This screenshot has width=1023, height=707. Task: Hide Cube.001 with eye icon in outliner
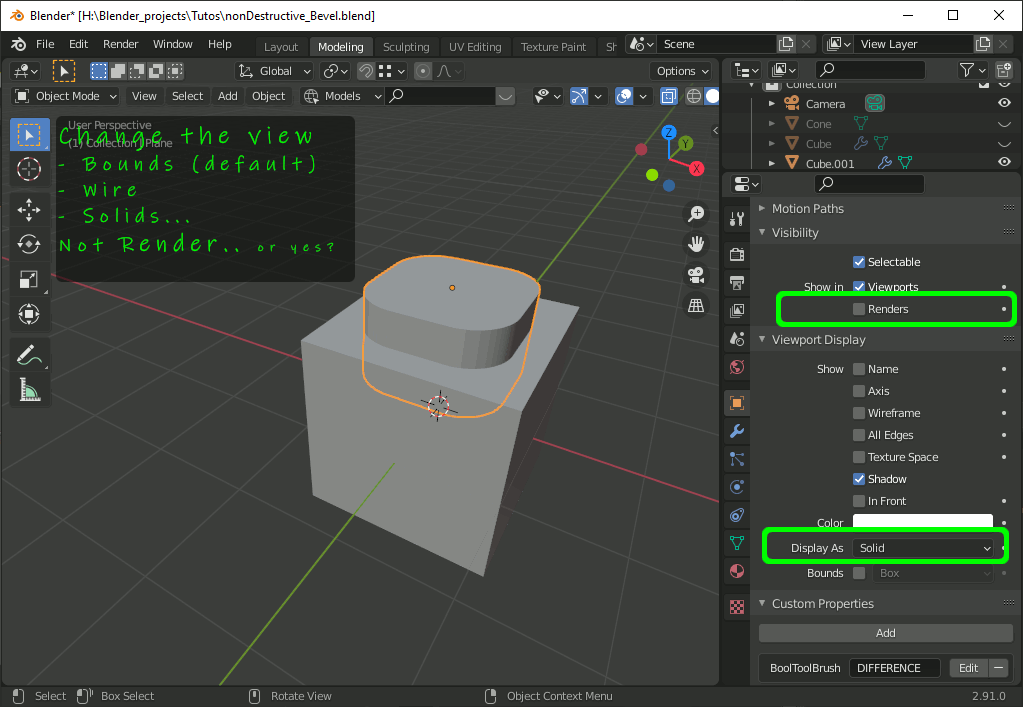(1004, 162)
